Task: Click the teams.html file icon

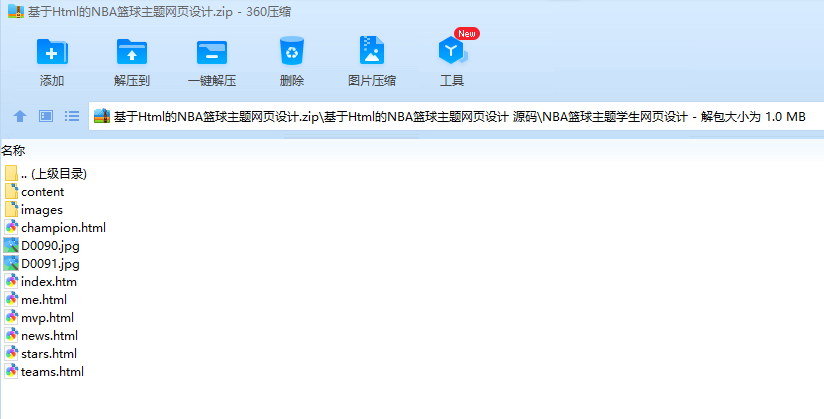Action: (11, 371)
